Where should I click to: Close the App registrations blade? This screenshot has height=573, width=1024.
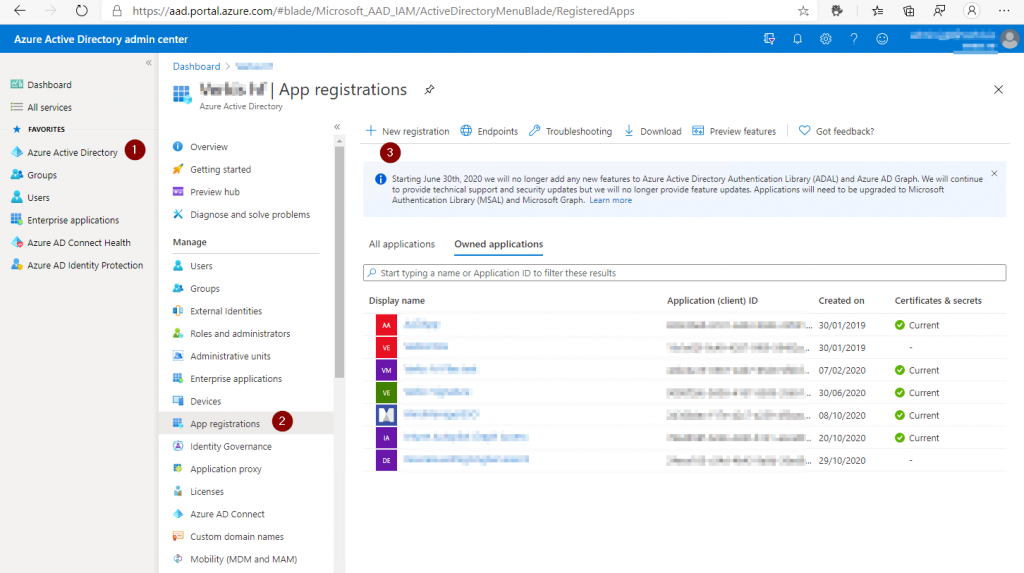pyautogui.click(x=998, y=90)
